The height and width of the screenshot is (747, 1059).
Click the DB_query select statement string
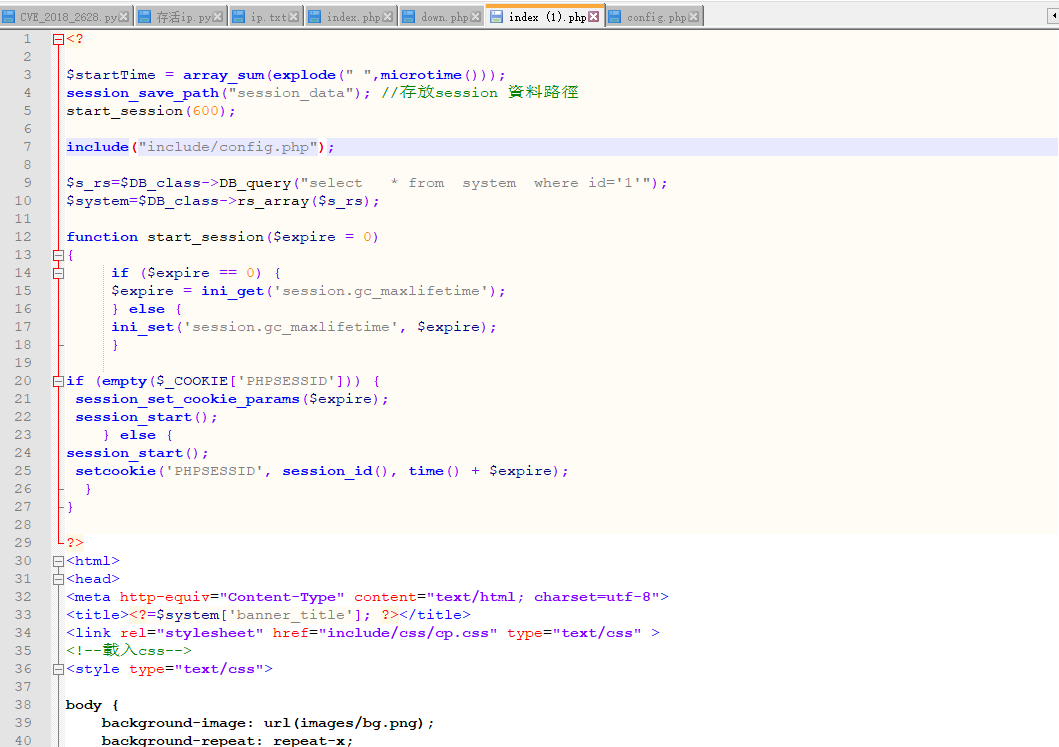(475, 183)
